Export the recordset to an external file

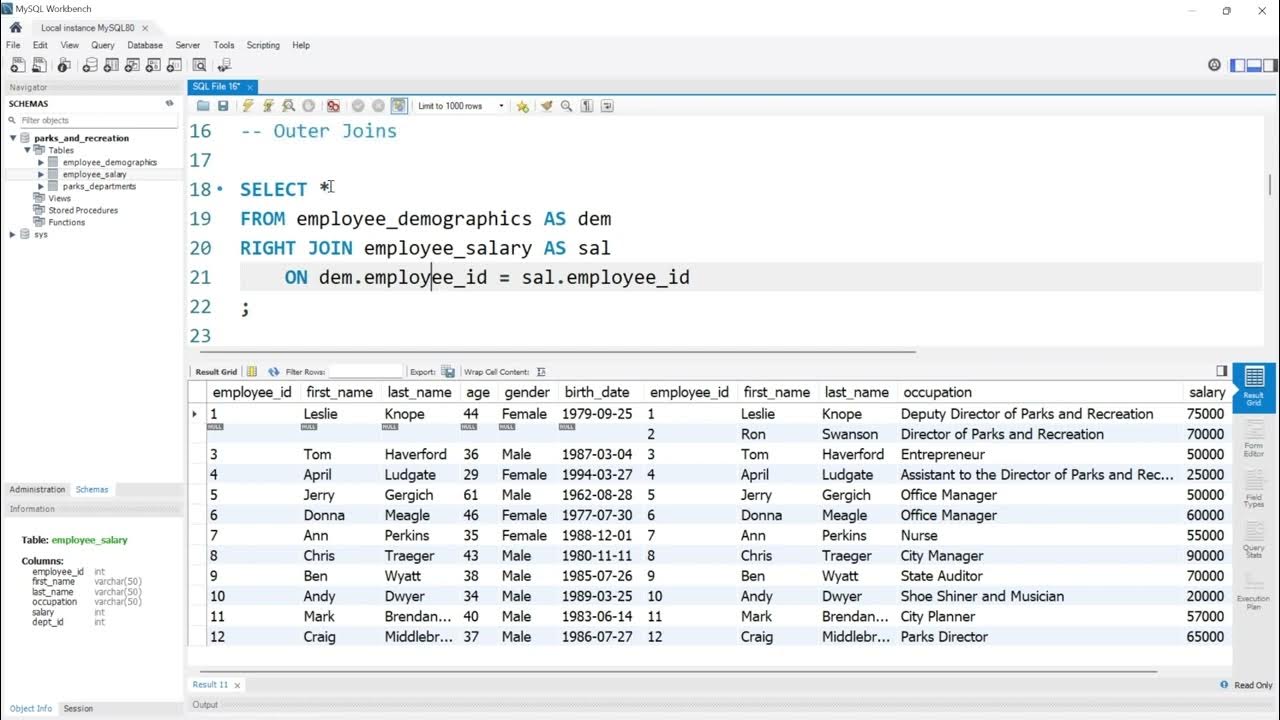coord(448,371)
